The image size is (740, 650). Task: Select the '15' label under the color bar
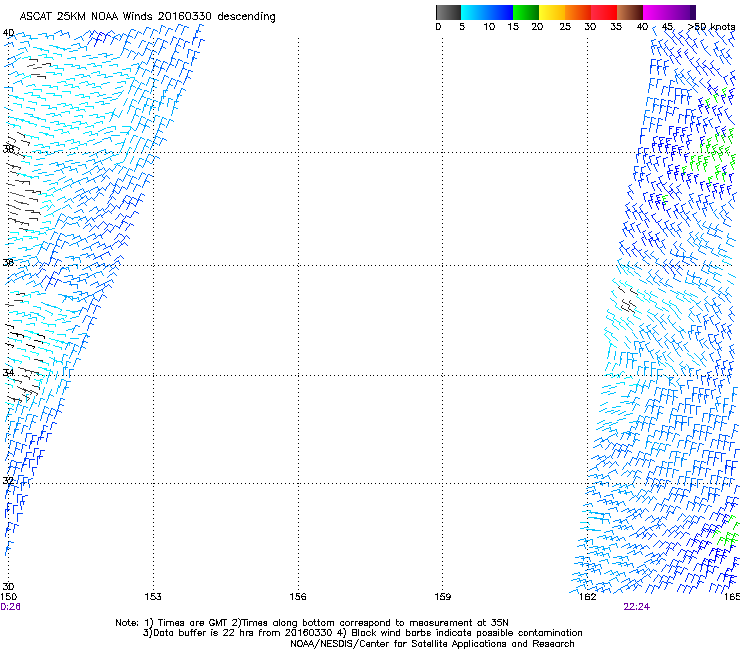(x=513, y=27)
